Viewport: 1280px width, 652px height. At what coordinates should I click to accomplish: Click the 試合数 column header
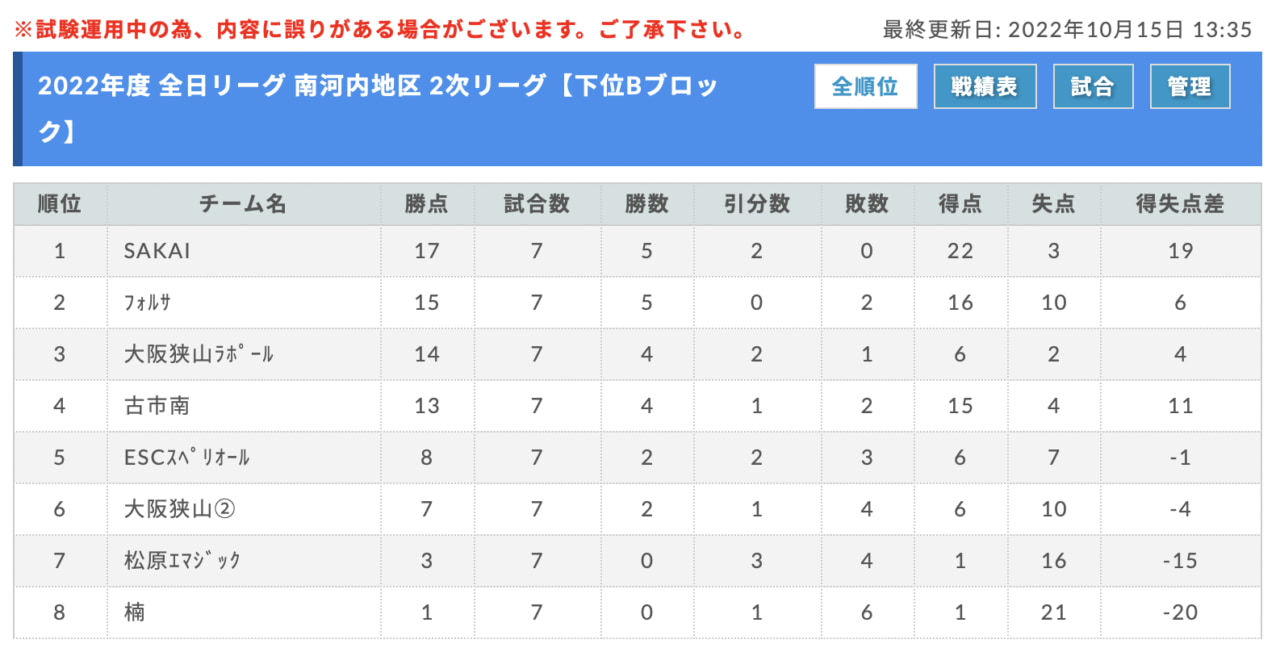tap(537, 204)
